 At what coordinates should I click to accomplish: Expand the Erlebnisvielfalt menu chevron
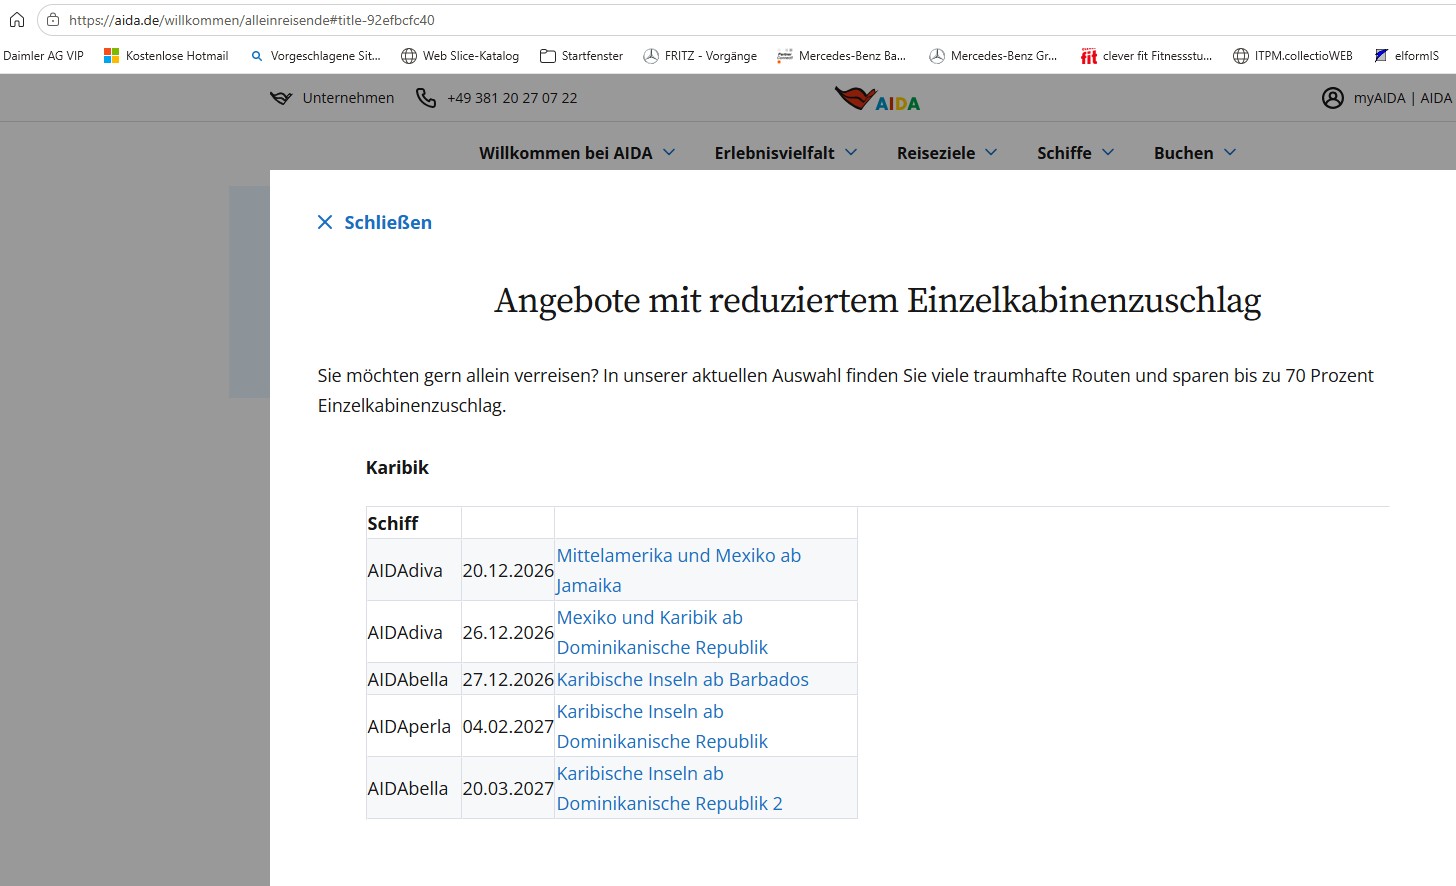(x=851, y=152)
